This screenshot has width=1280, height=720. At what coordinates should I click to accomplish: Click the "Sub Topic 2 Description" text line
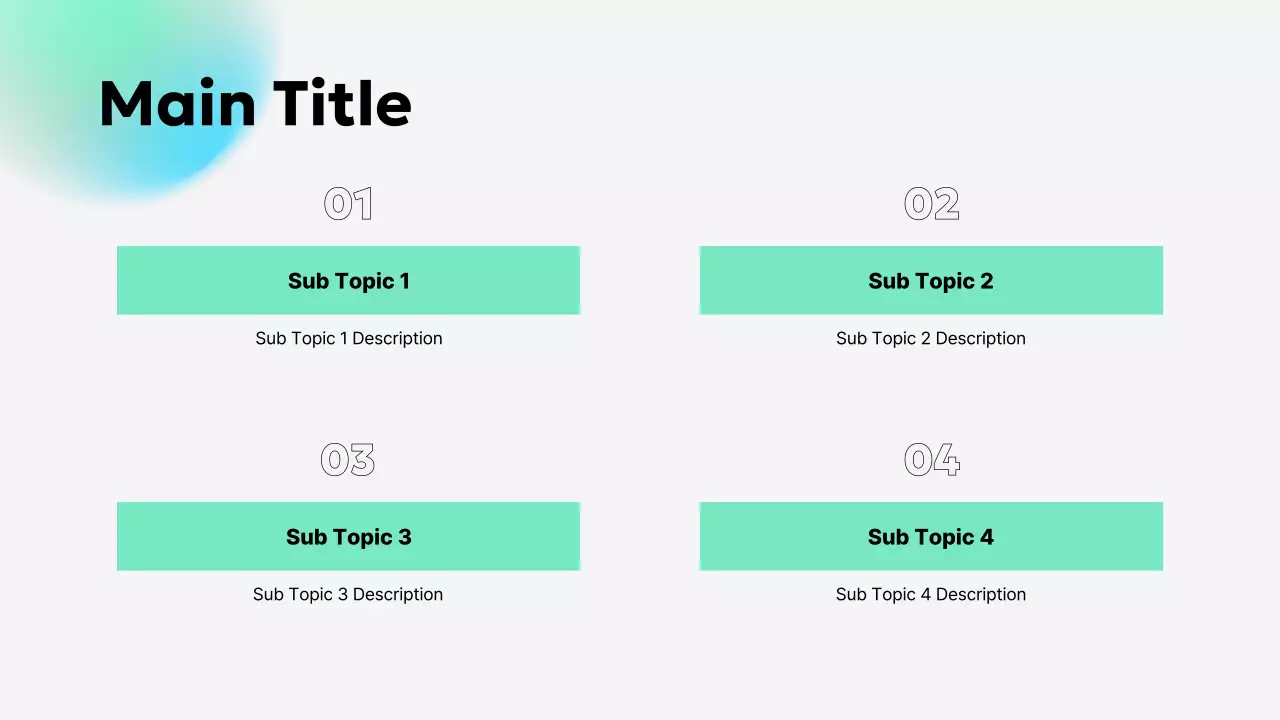pyautogui.click(x=931, y=338)
